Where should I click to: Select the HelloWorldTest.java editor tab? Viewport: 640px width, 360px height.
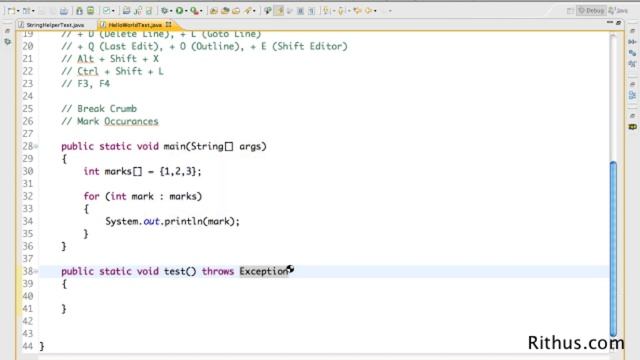[x=135, y=25]
